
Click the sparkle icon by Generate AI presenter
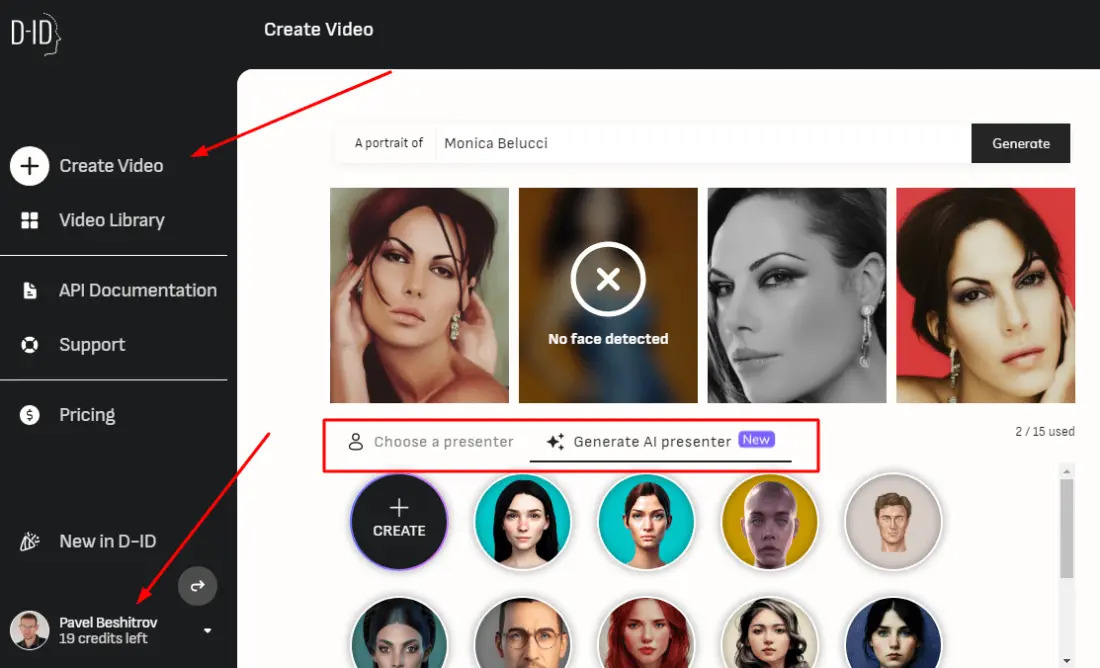tap(556, 441)
